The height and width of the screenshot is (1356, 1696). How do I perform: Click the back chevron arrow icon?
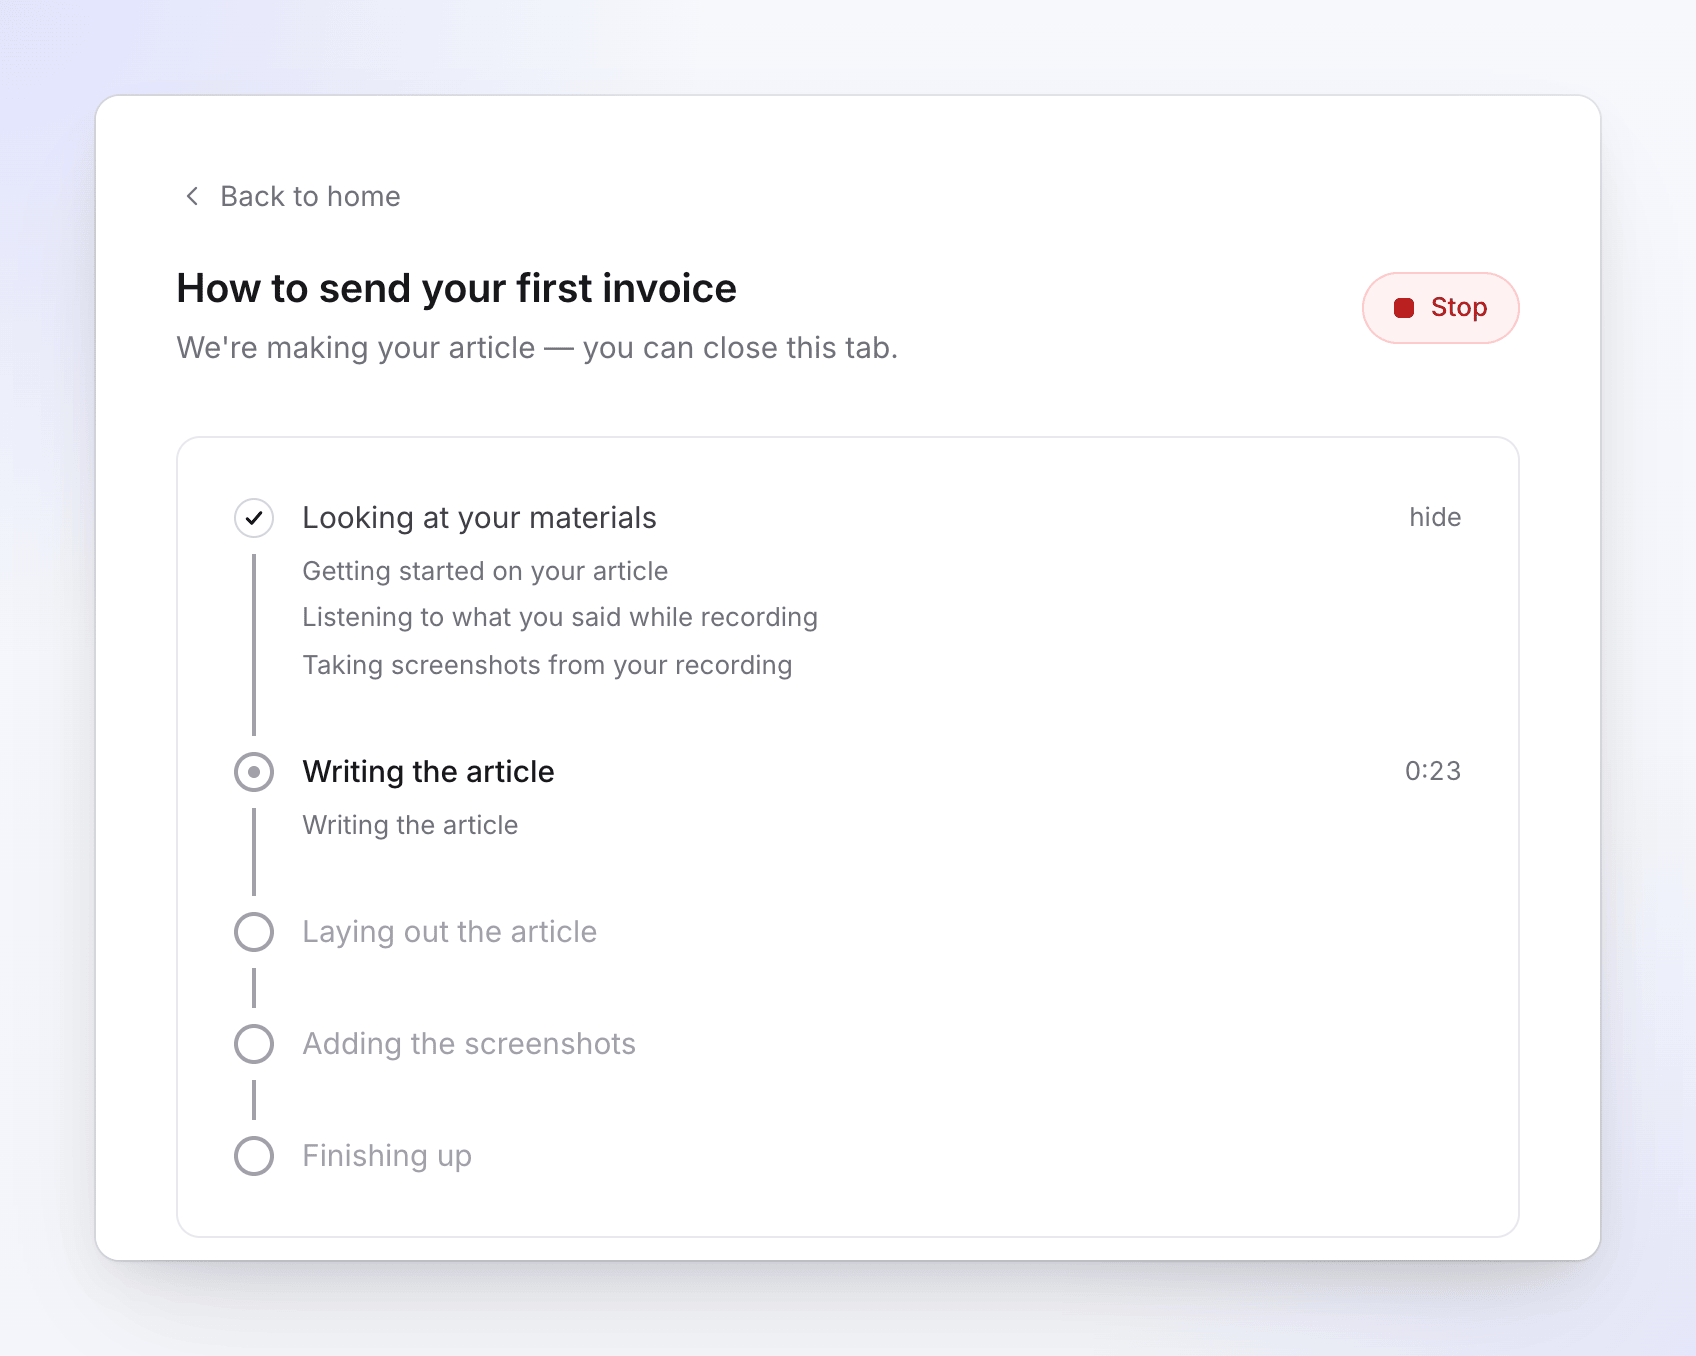192,196
